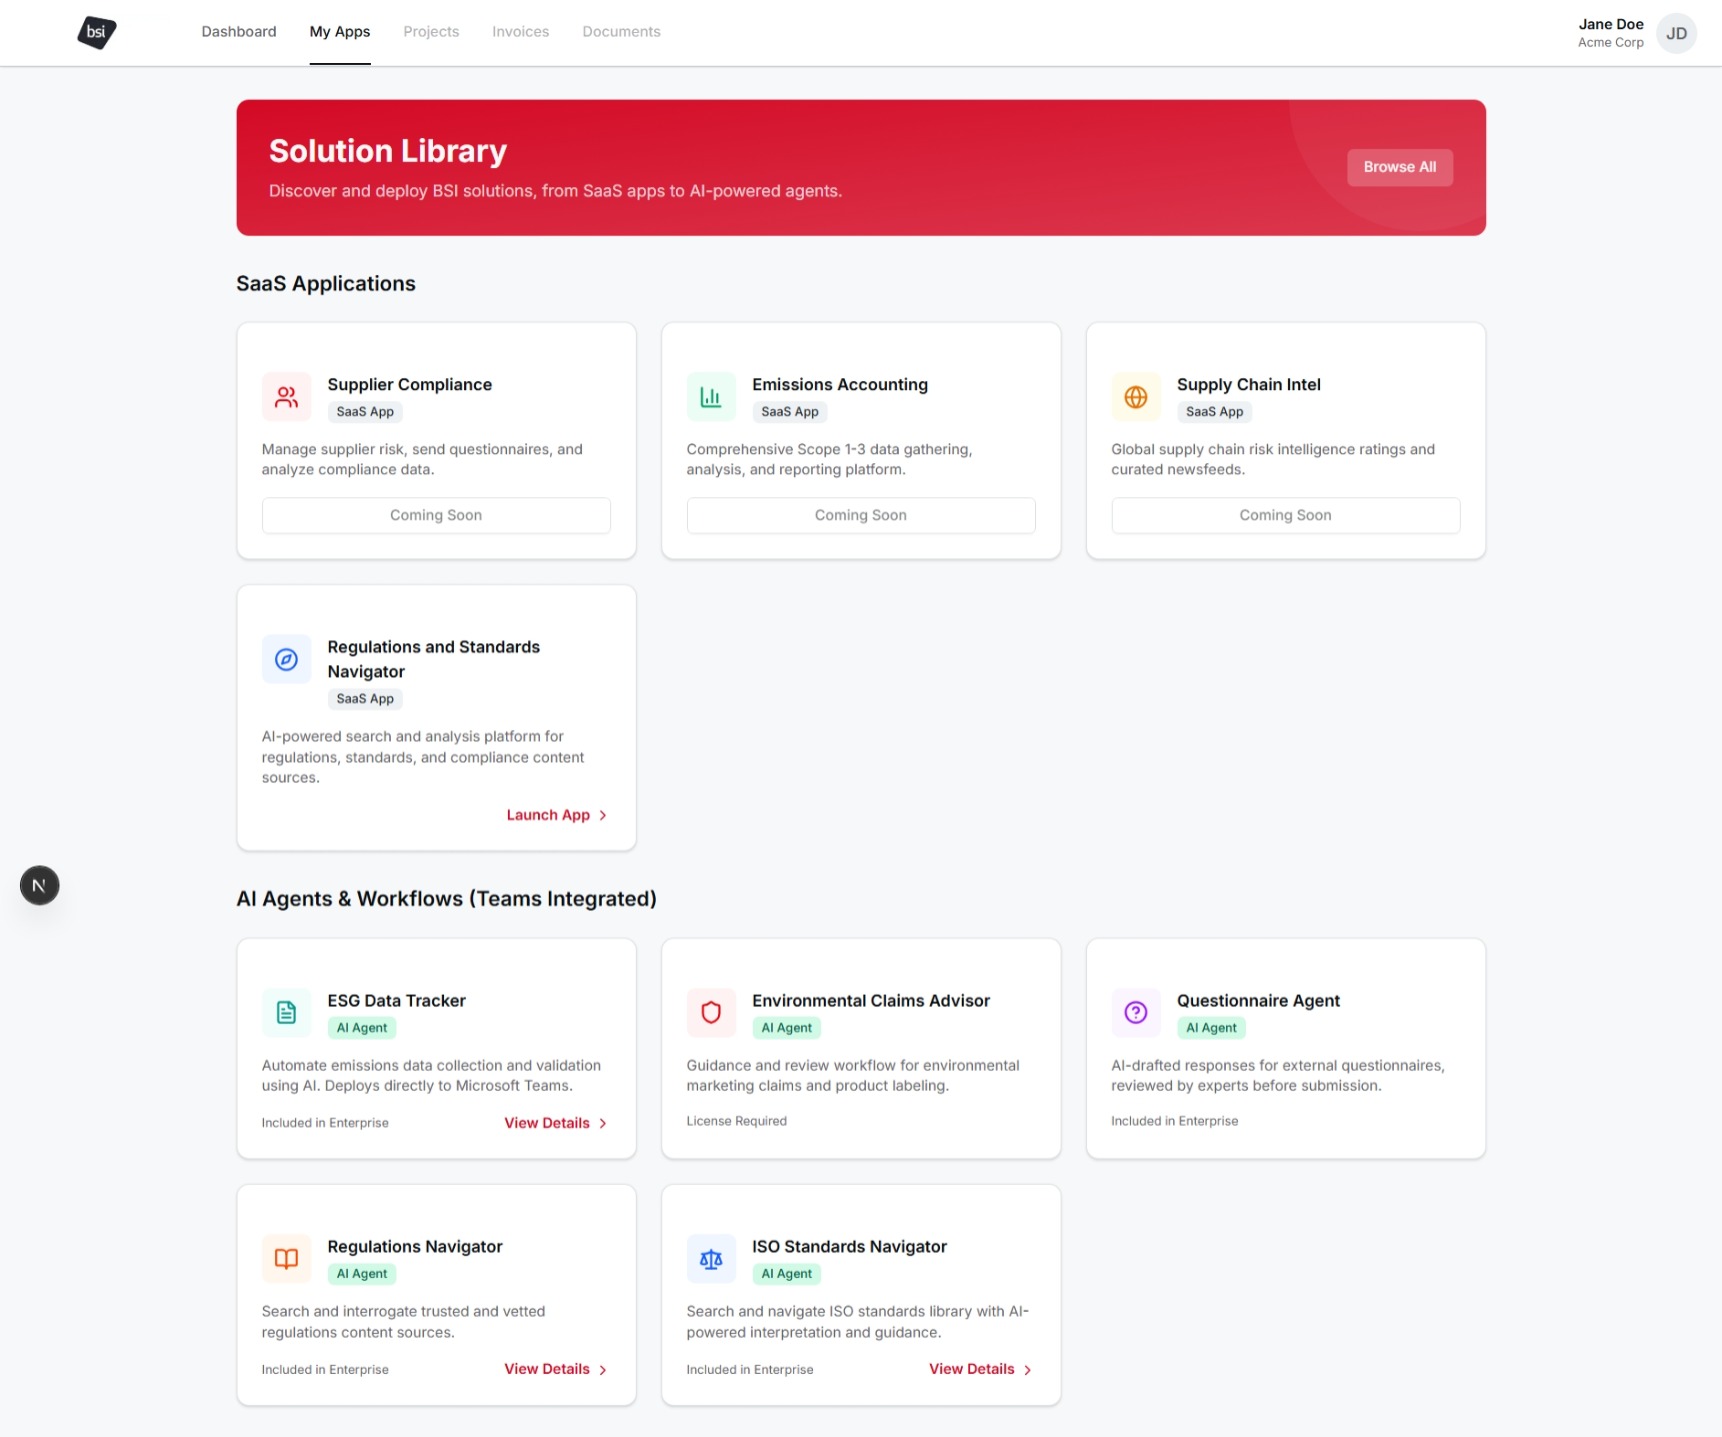Click the Coming Soon bar on Supplier Compliance
The width and height of the screenshot is (1722, 1437).
click(436, 515)
